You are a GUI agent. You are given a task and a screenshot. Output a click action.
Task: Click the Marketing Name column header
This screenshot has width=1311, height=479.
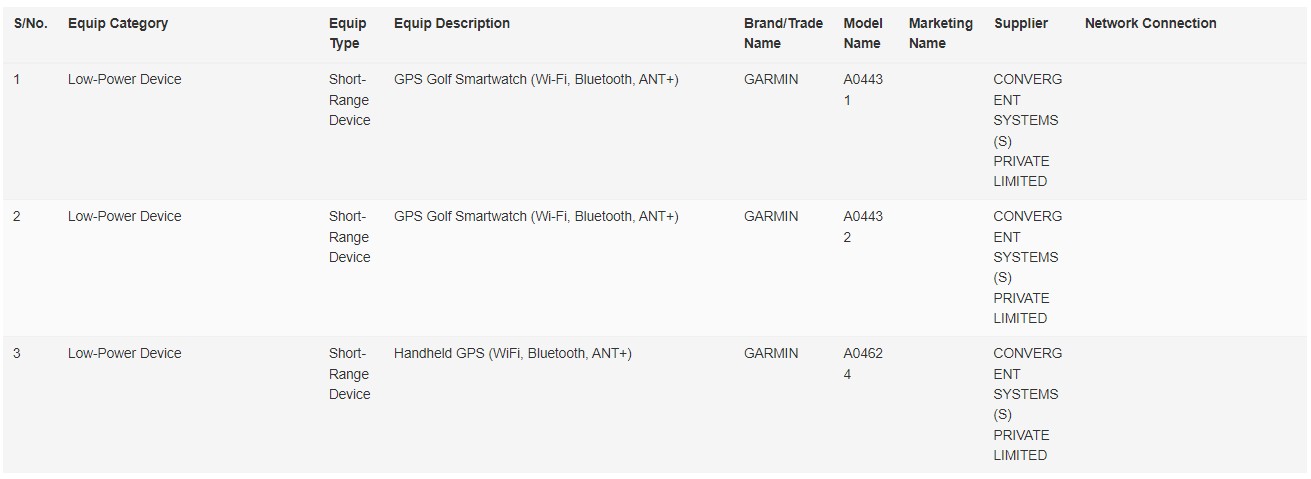coord(940,33)
